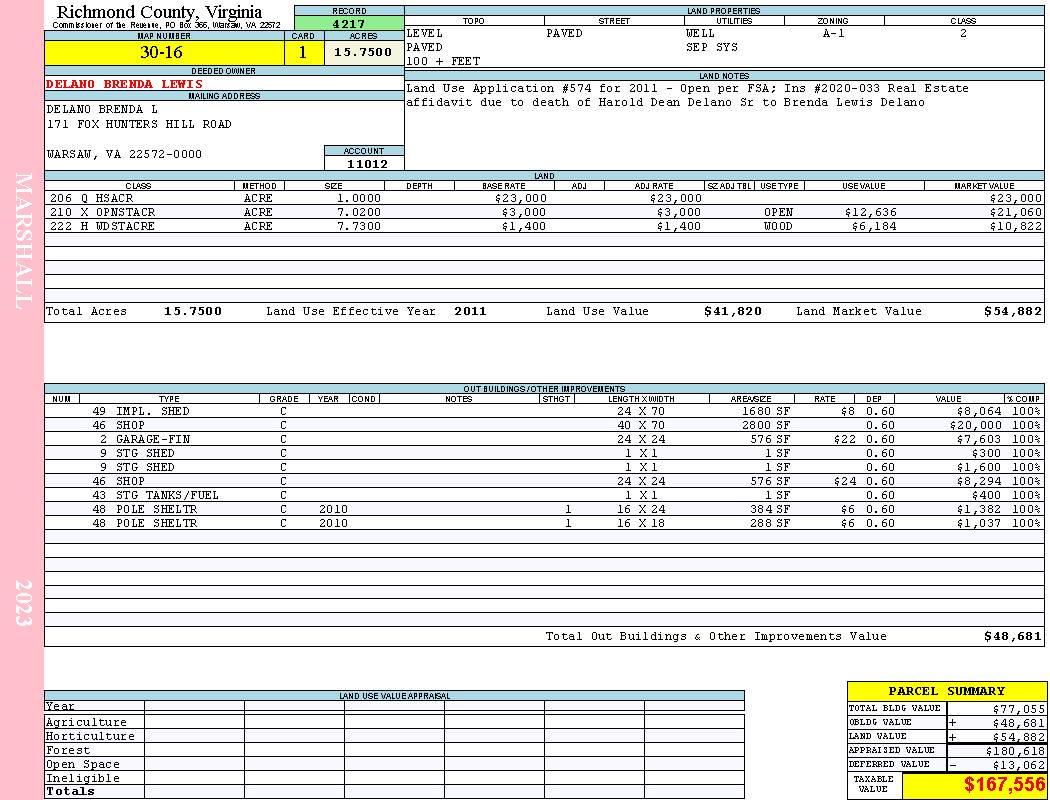This screenshot has height=800, width=1050.
Task: Click the Forest row label
Action: [x=68, y=750]
